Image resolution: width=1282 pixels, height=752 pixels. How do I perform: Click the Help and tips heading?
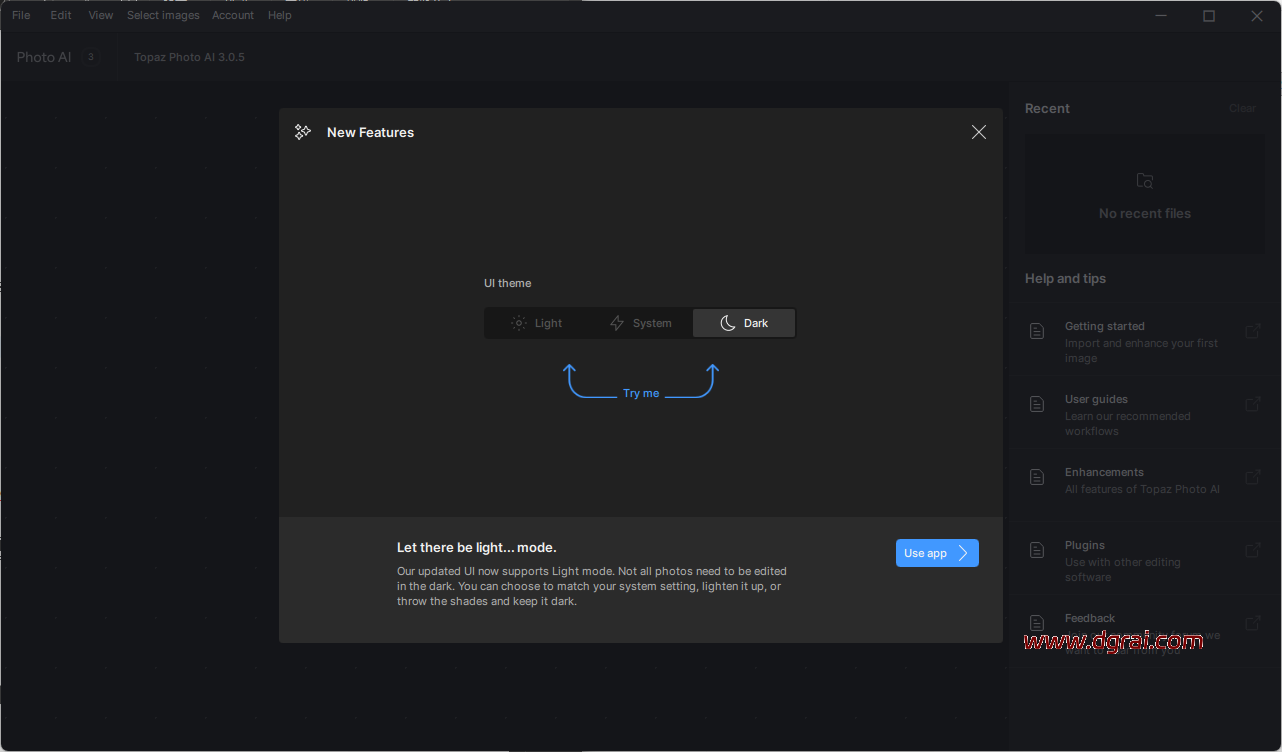(1065, 278)
